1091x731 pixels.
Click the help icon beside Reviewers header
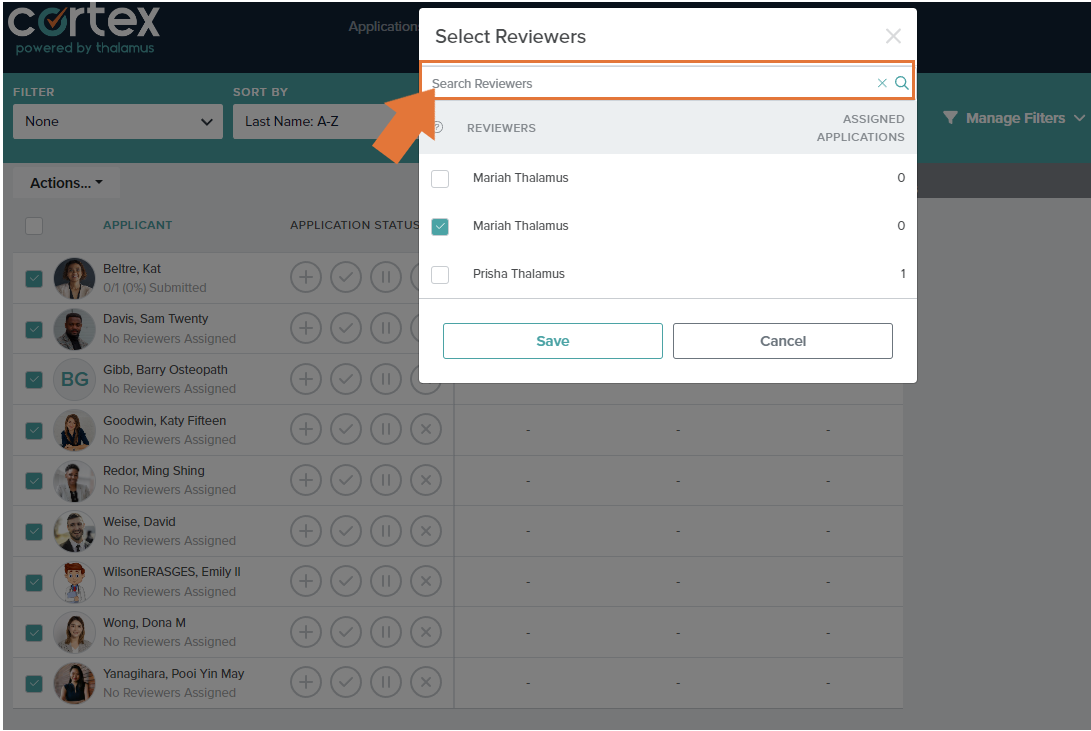[438, 127]
